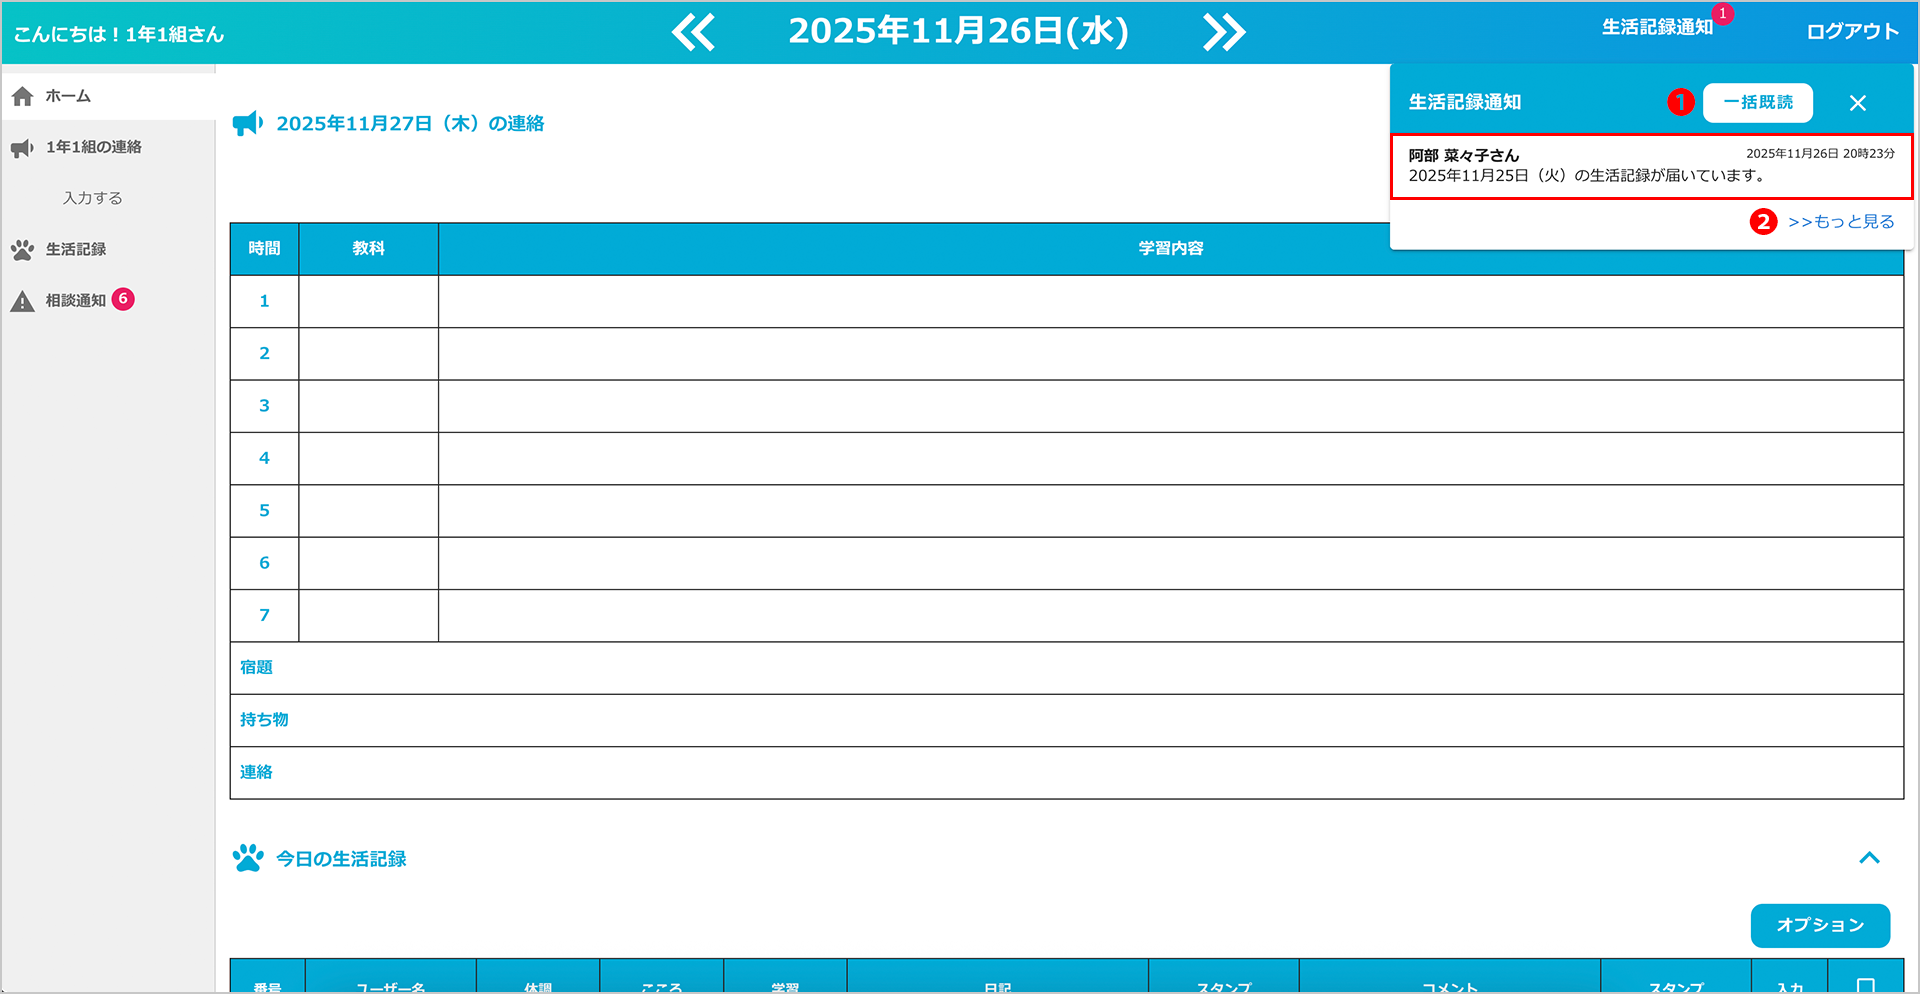The width and height of the screenshot is (1920, 994).
Task: Click the ログアウト link
Action: click(1852, 32)
